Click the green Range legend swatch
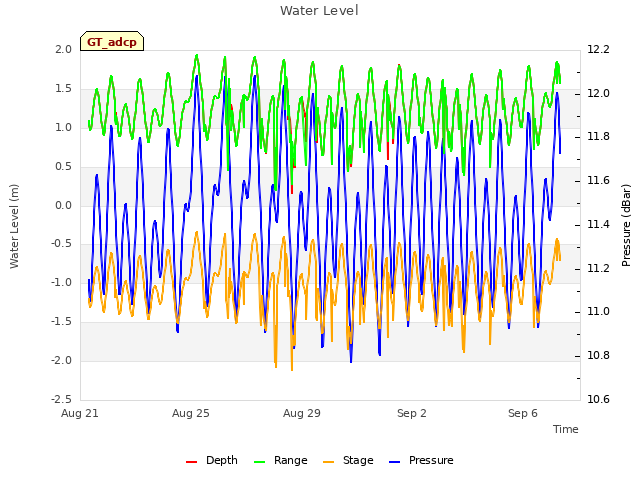The image size is (640, 480). tap(260, 462)
